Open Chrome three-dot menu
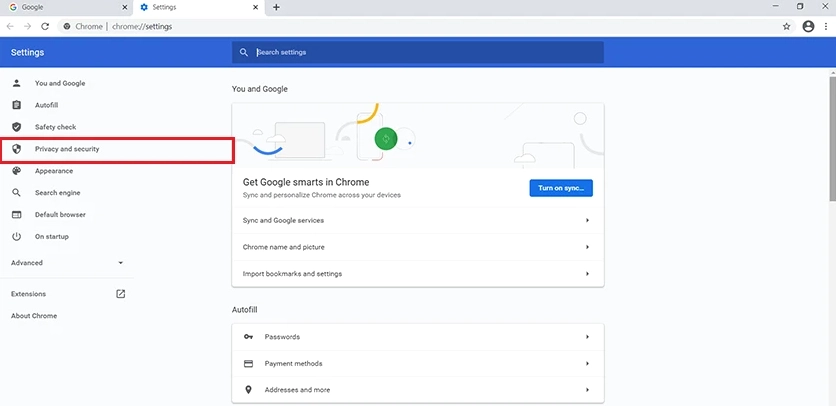 (x=825, y=26)
